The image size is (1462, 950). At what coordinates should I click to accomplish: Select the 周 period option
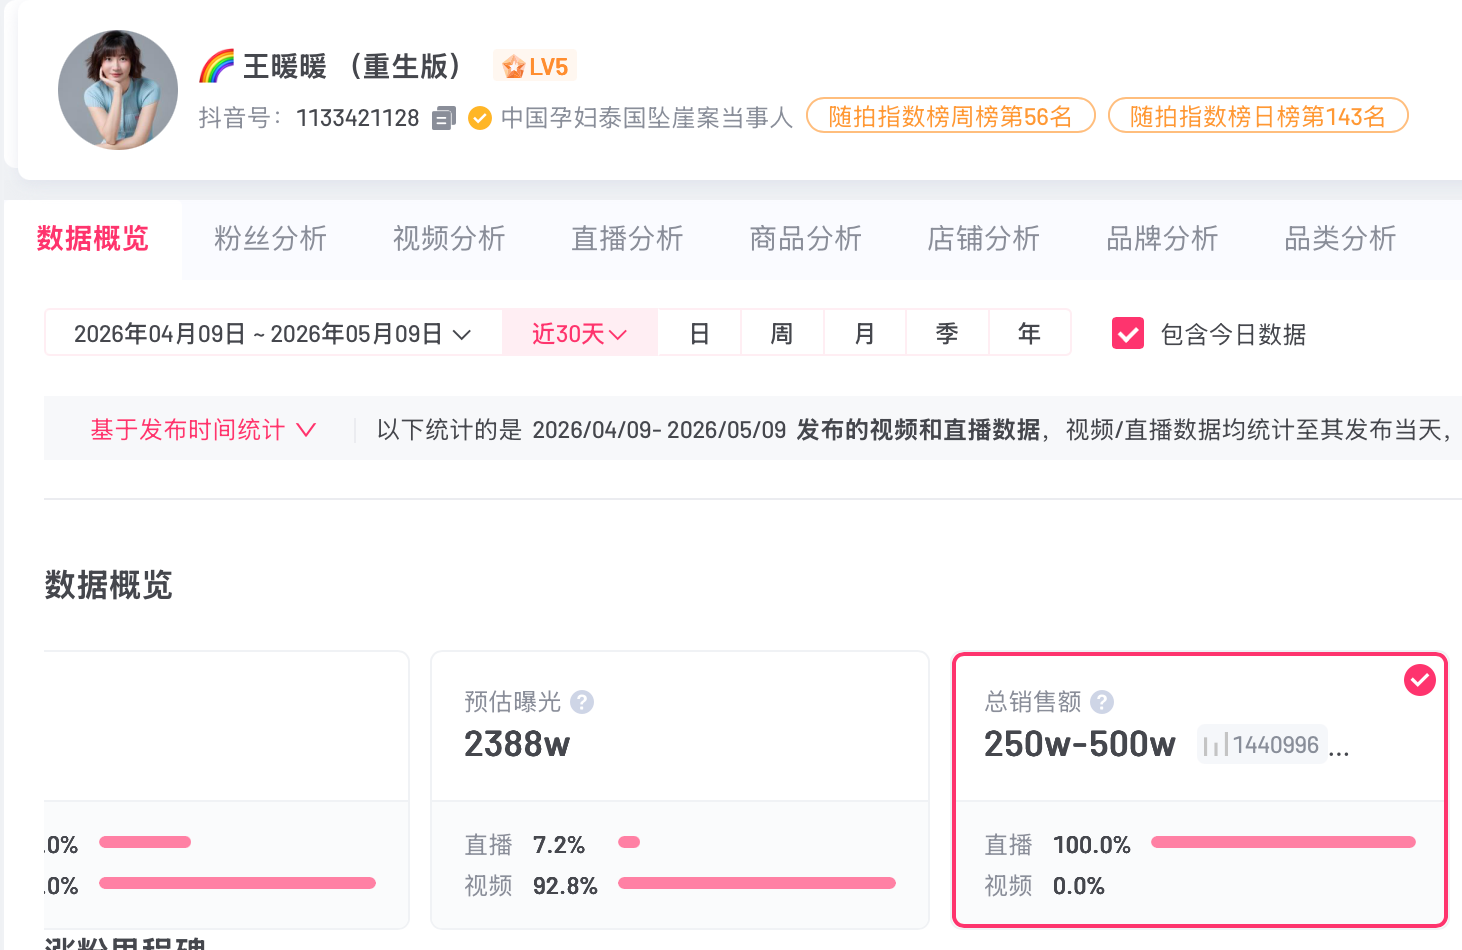[x=782, y=333]
